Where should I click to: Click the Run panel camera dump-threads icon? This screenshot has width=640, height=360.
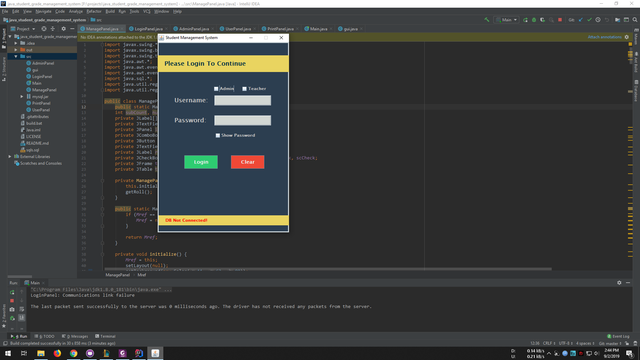tap(12, 309)
